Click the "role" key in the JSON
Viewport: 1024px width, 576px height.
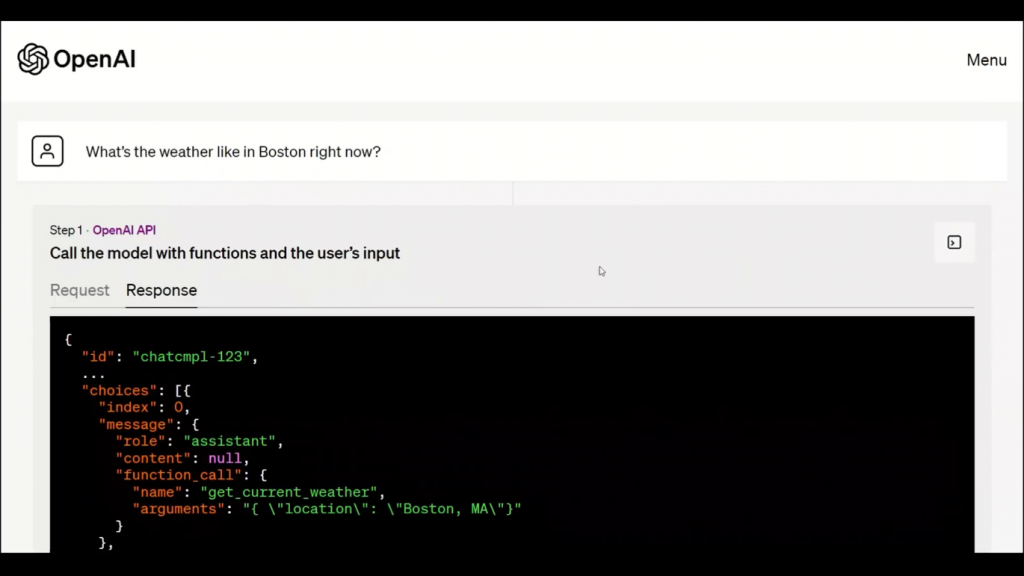coord(140,441)
